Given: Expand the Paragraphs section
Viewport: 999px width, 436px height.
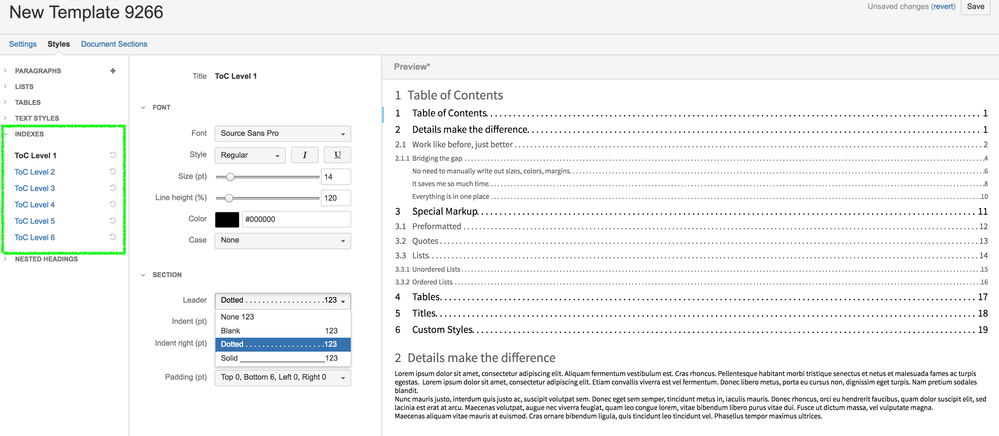Looking at the screenshot, I should [x=6, y=71].
